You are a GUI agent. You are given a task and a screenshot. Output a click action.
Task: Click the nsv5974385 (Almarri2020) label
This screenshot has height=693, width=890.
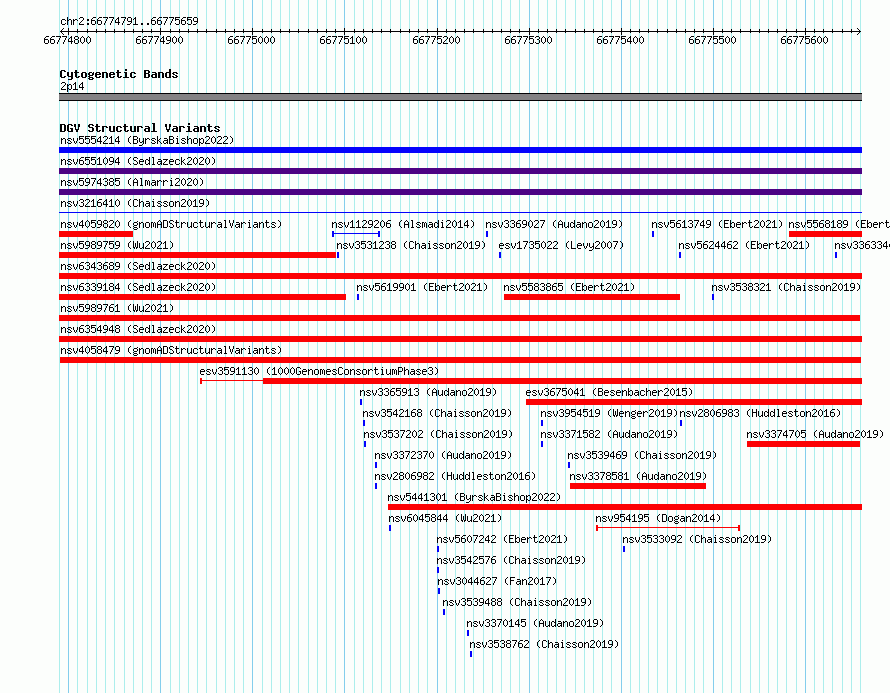click(x=132, y=182)
